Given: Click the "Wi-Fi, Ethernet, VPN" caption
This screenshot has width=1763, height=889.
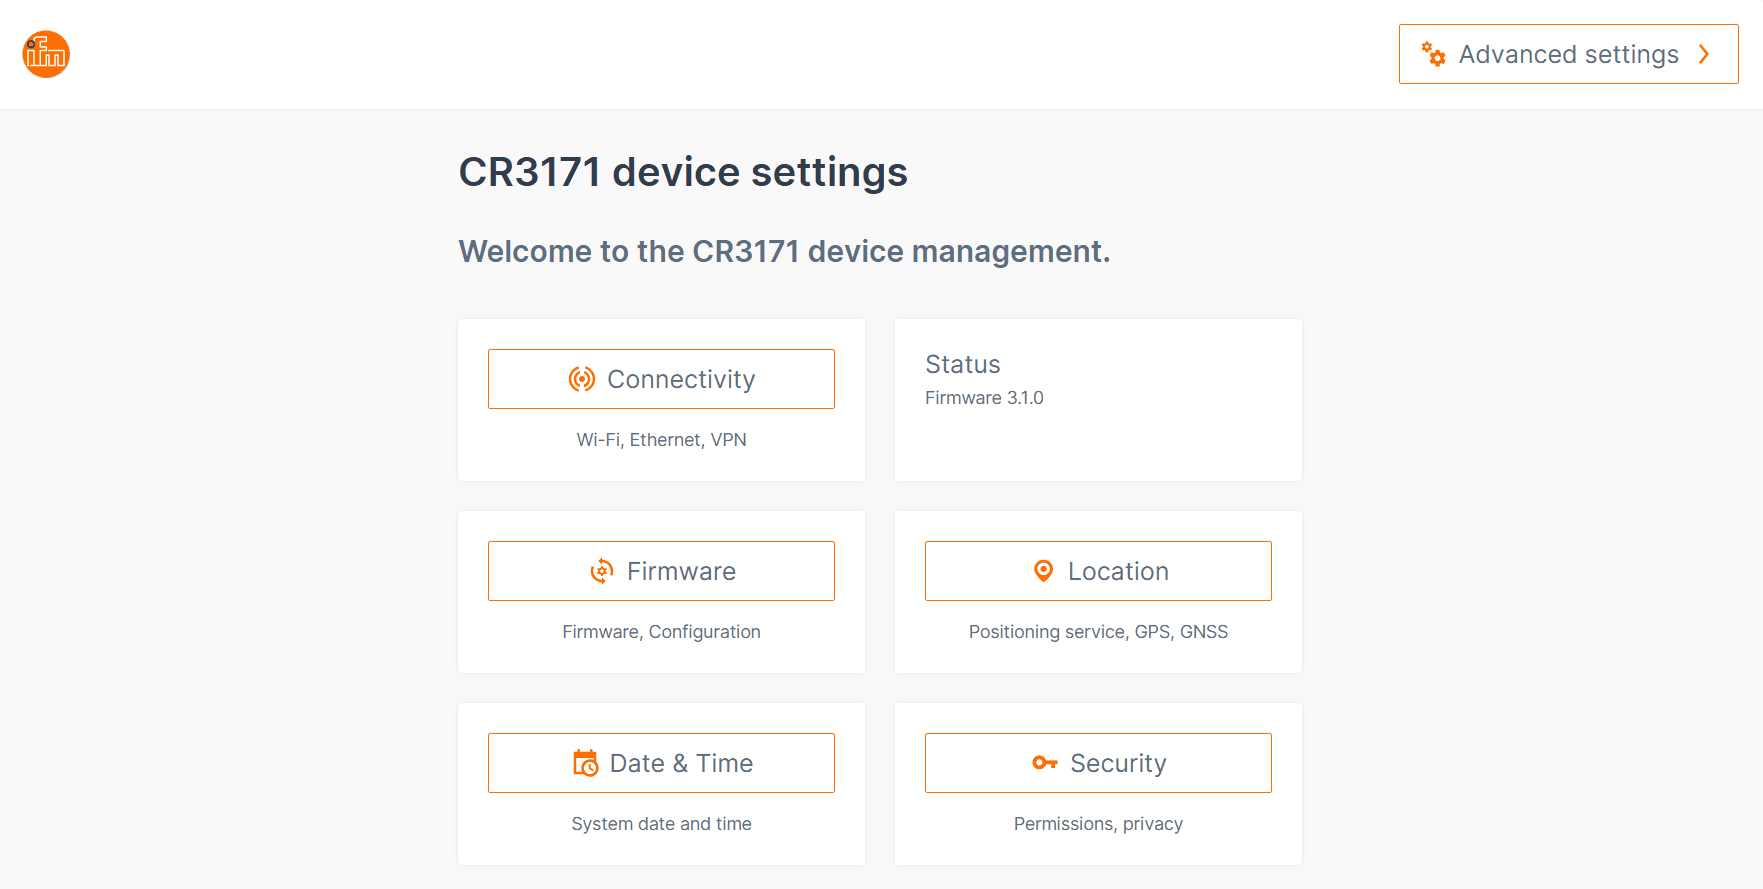Looking at the screenshot, I should click(661, 440).
